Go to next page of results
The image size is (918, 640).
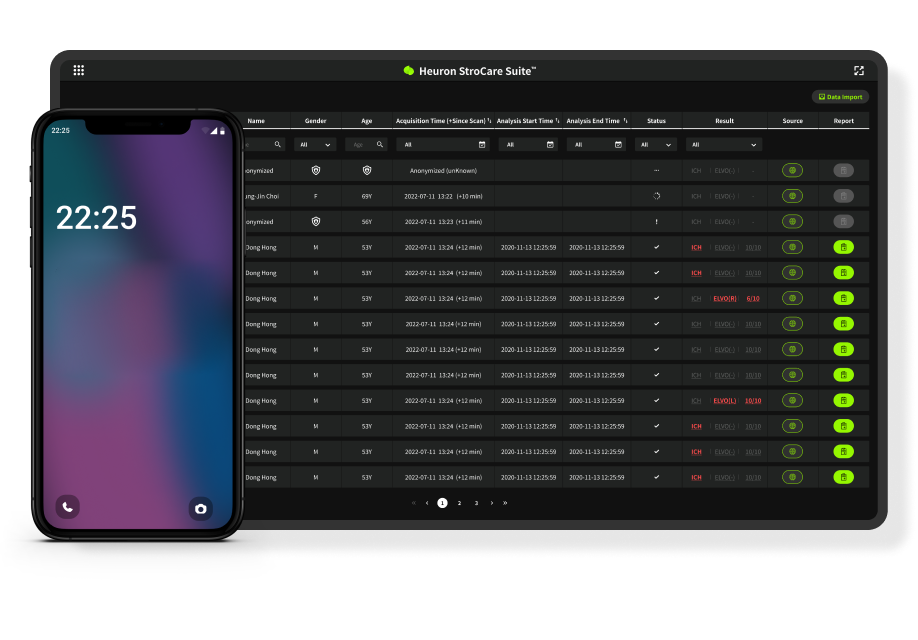coord(492,503)
